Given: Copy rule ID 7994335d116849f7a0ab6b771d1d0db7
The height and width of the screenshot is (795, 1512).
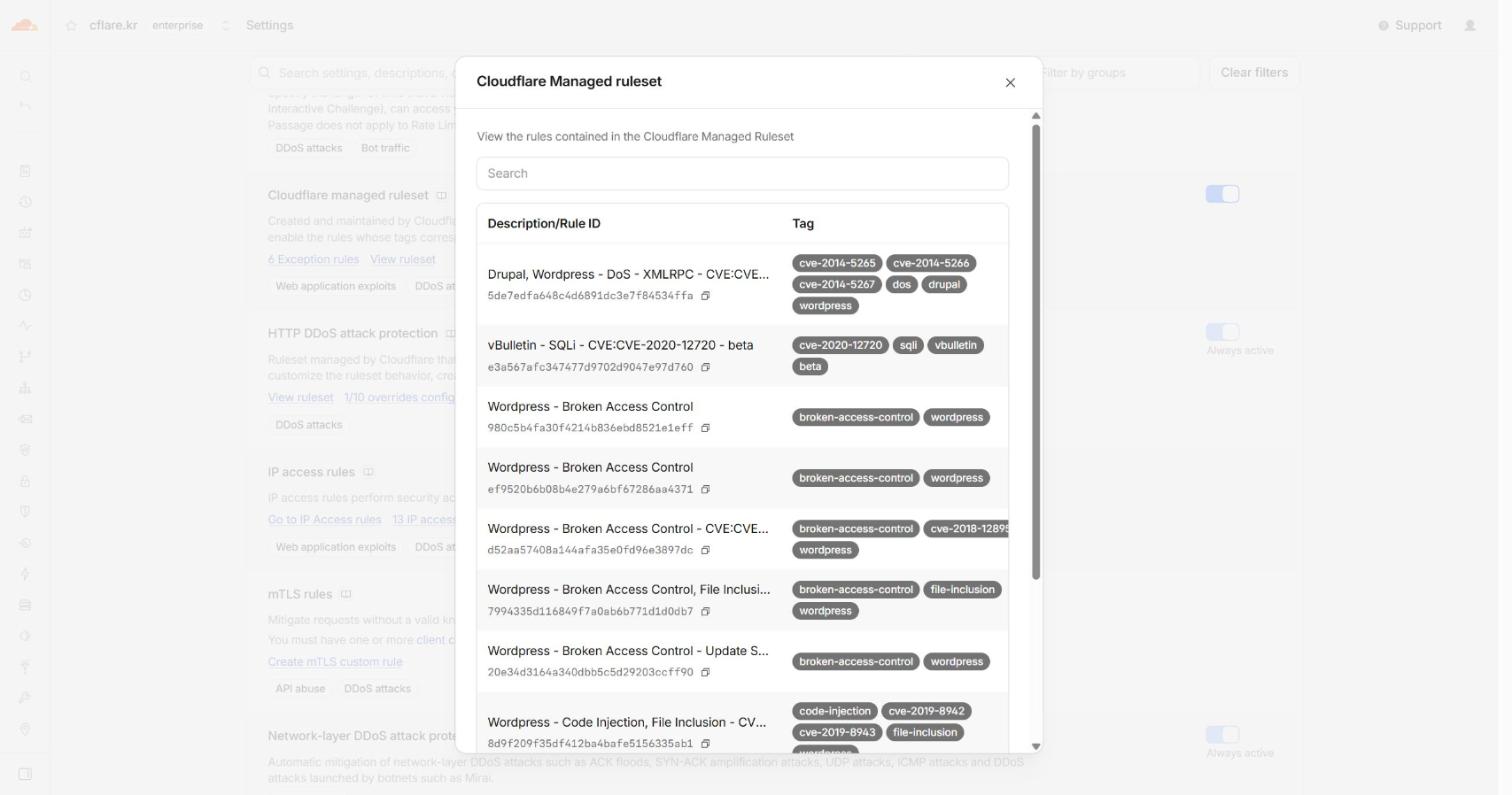Looking at the screenshot, I should pyautogui.click(x=705, y=611).
